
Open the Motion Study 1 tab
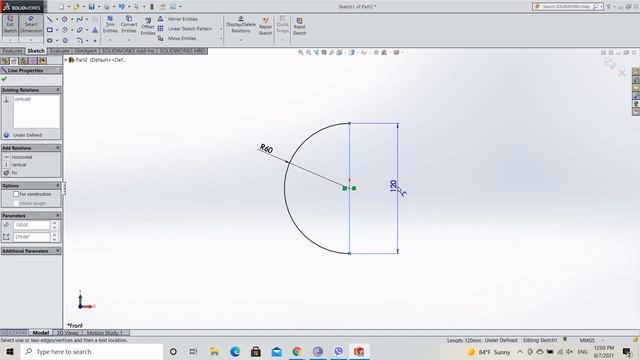[105, 333]
